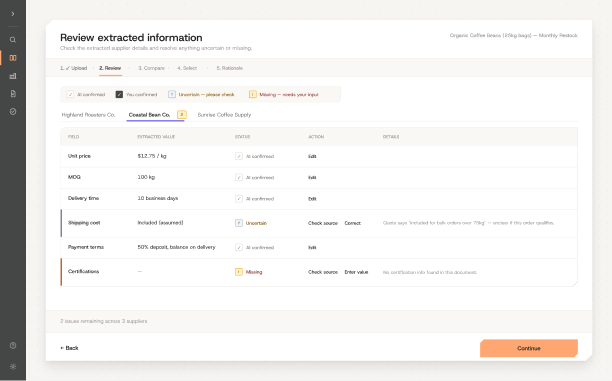The image size is (612, 381).
Task: Open the settings gear icon in sidebar
Action: coord(13,367)
